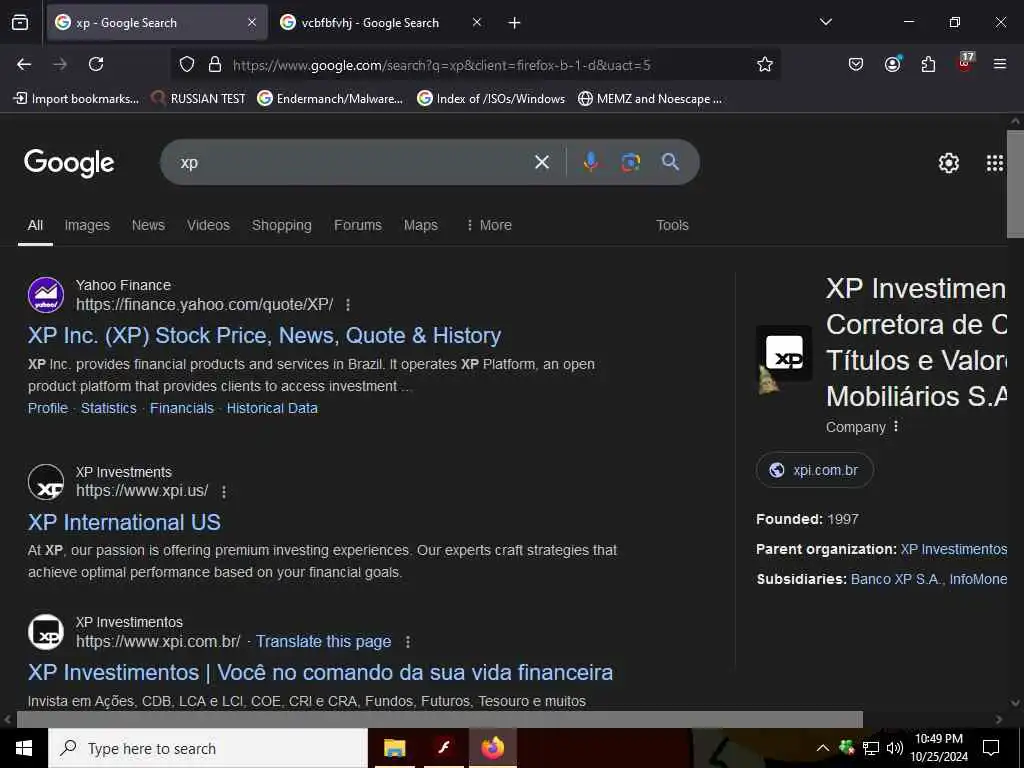Open XP Inc. Stock Price result
1024x768 pixels.
point(264,336)
